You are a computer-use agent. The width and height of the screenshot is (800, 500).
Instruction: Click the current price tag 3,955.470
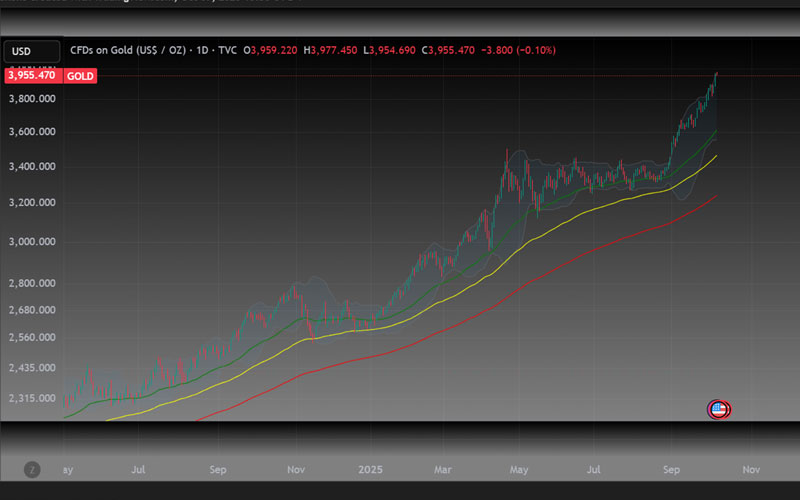coord(33,75)
